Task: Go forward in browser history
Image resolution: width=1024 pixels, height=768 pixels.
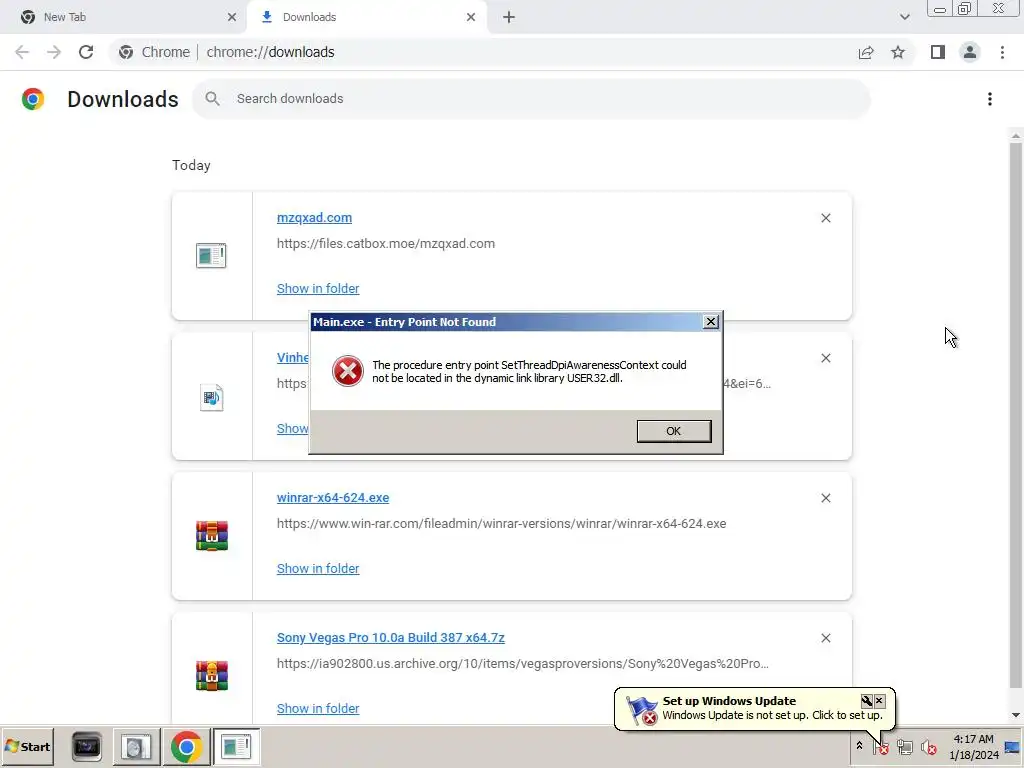Action: point(54,52)
